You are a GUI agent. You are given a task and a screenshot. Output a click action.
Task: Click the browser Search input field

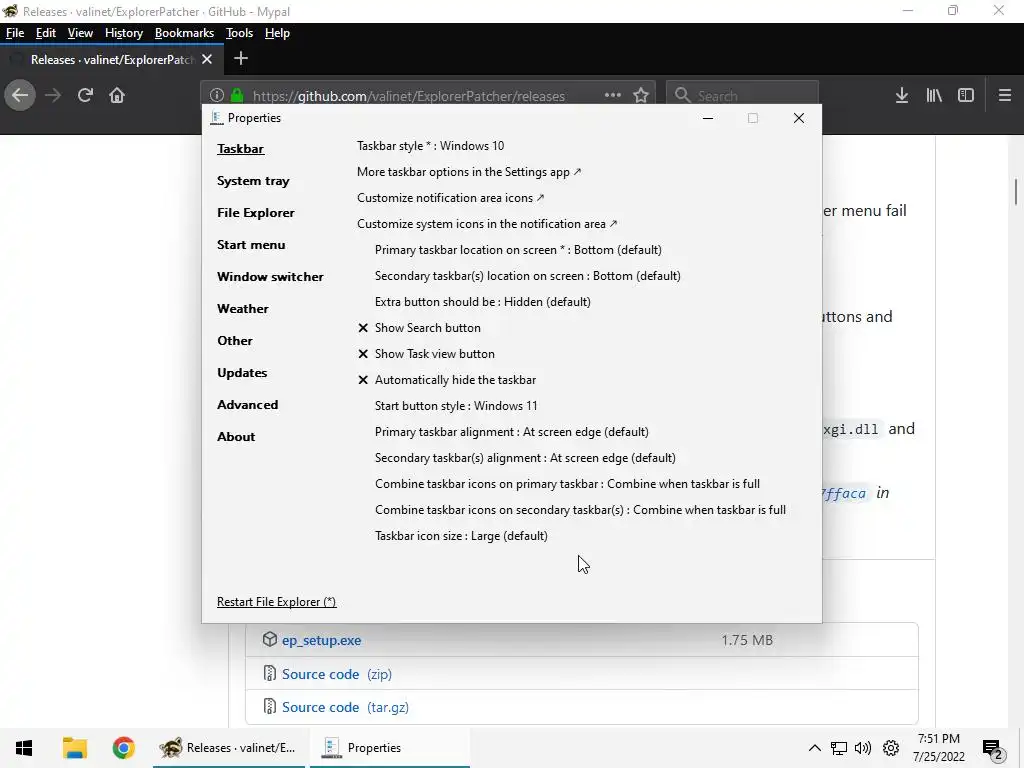[743, 95]
